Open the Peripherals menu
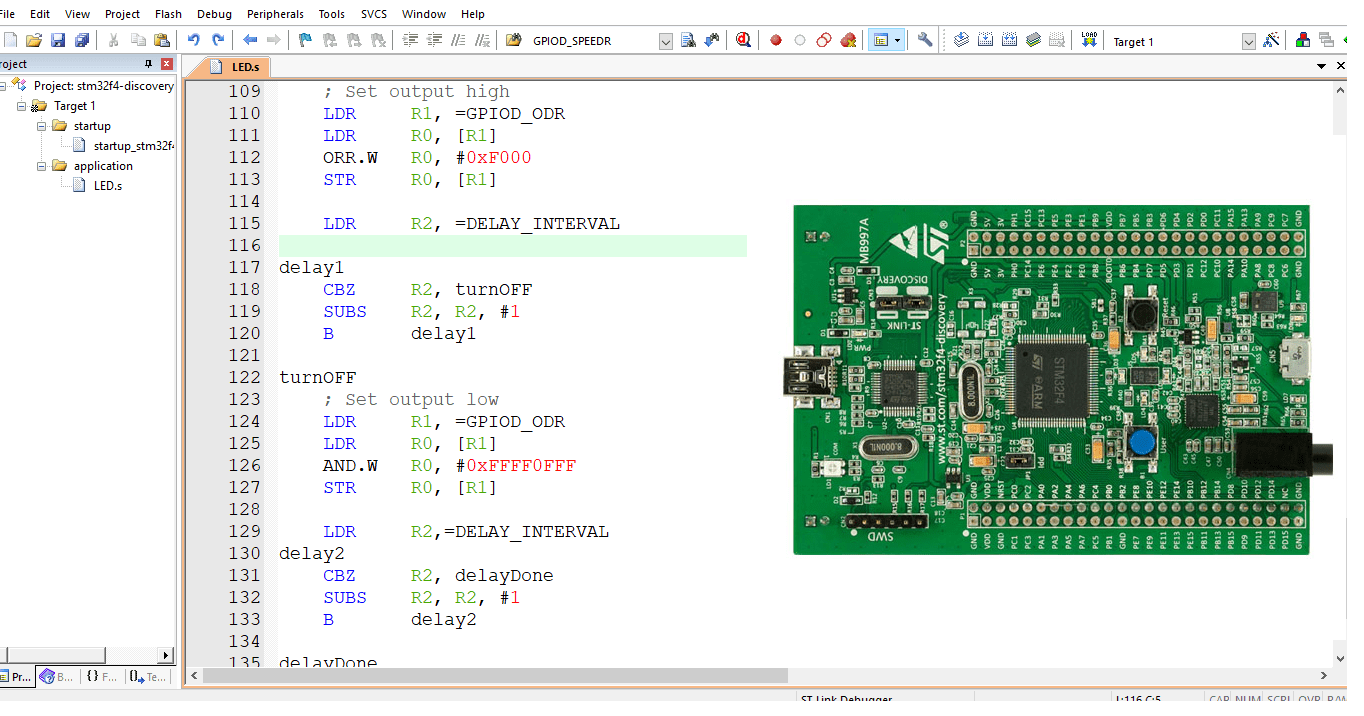1364x716 pixels. [275, 14]
